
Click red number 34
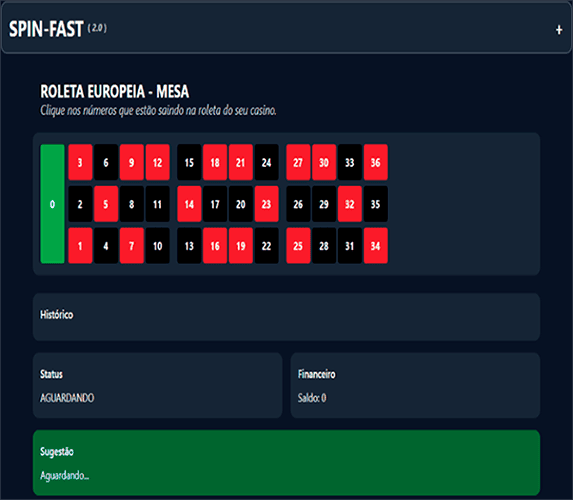pyautogui.click(x=376, y=246)
